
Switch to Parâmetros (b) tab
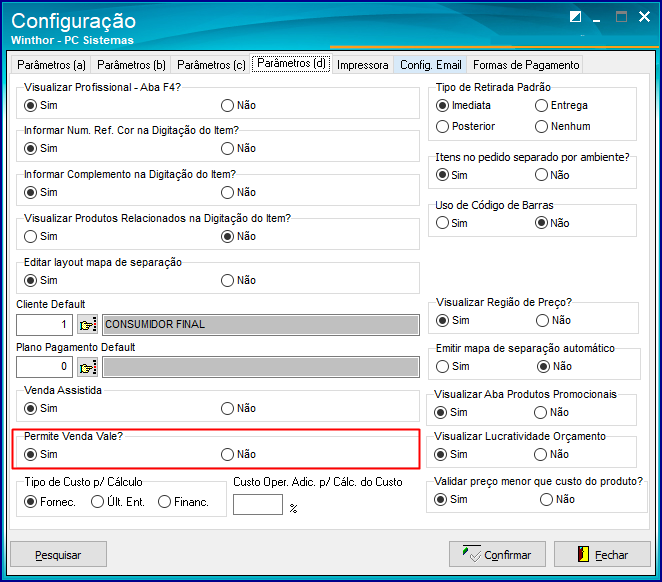point(131,65)
